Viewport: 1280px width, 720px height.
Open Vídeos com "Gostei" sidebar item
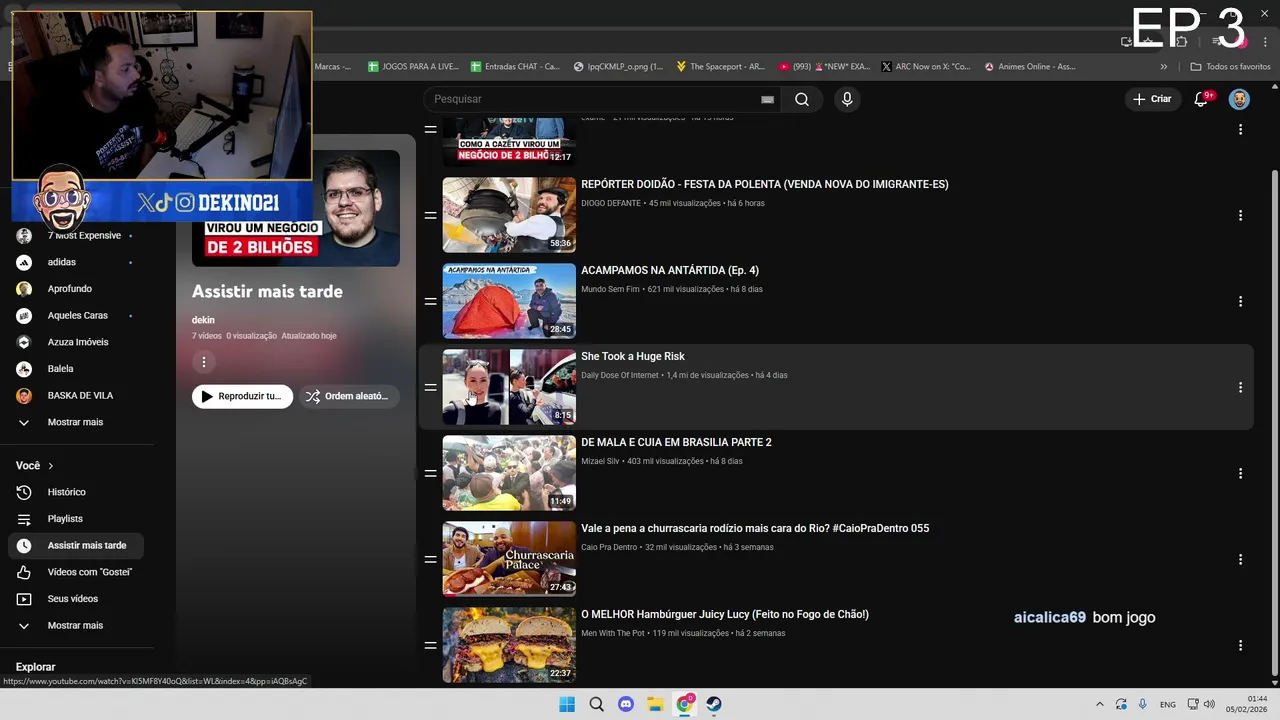[x=77, y=572]
